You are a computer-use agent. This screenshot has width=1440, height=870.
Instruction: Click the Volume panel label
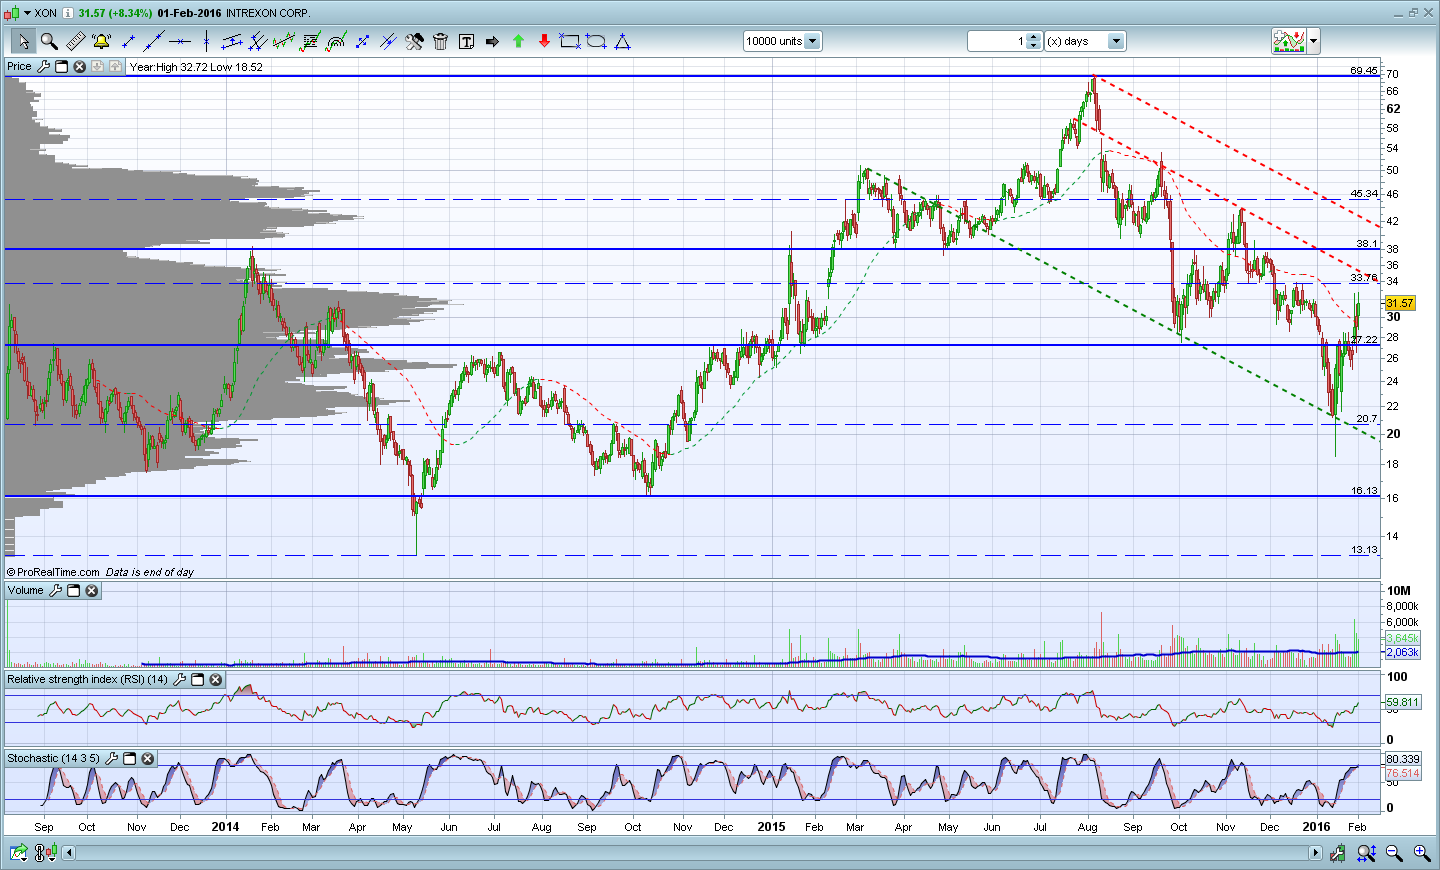click(x=26, y=591)
